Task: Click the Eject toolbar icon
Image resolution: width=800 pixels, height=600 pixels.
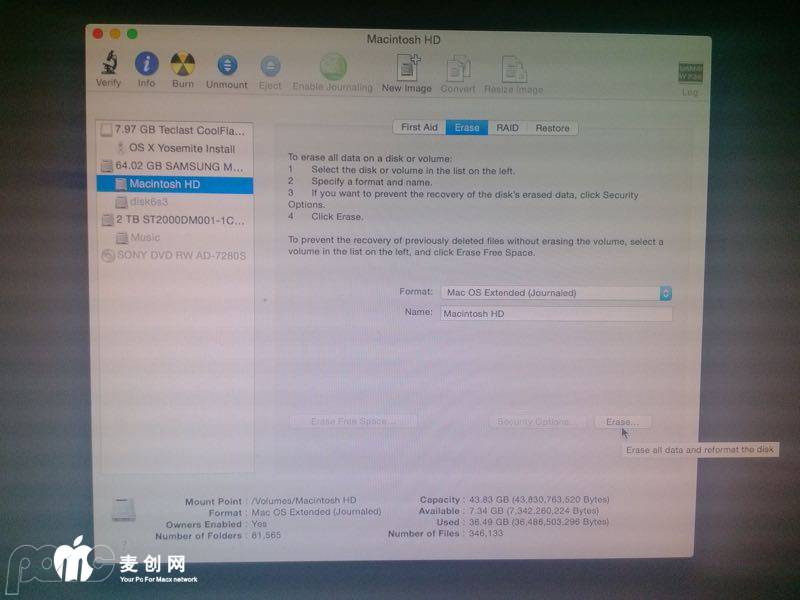Action: coord(270,66)
